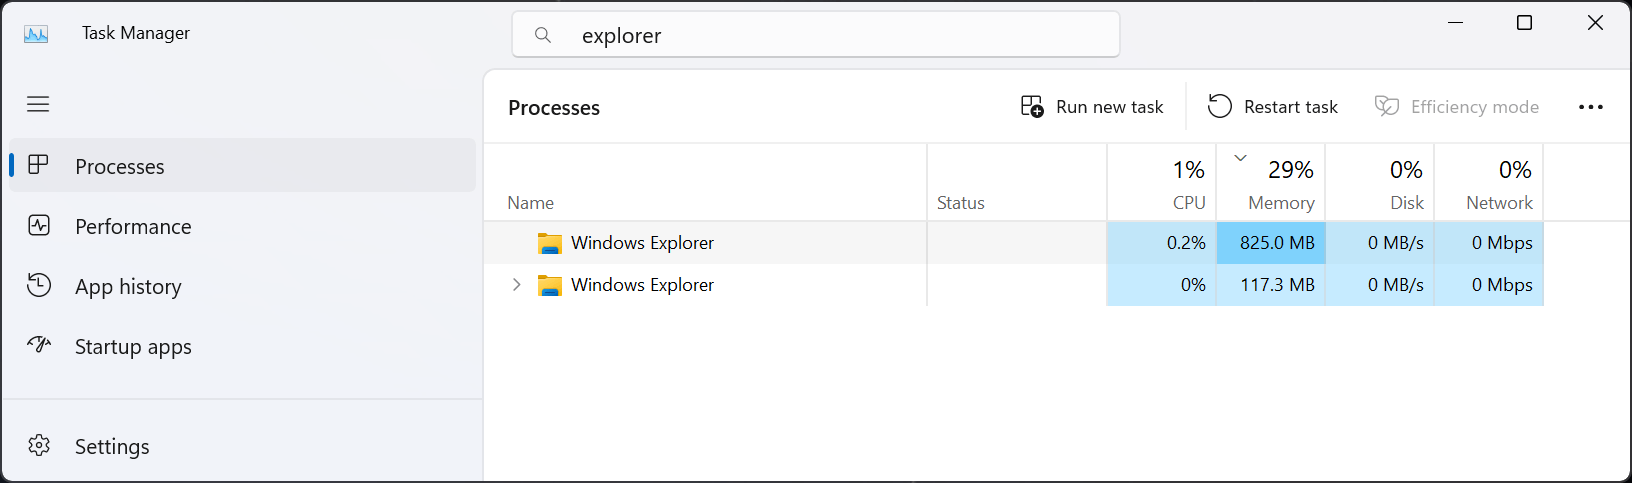Image resolution: width=1632 pixels, height=483 pixels.
Task: Minimize the Task Manager window
Action: tap(1455, 23)
